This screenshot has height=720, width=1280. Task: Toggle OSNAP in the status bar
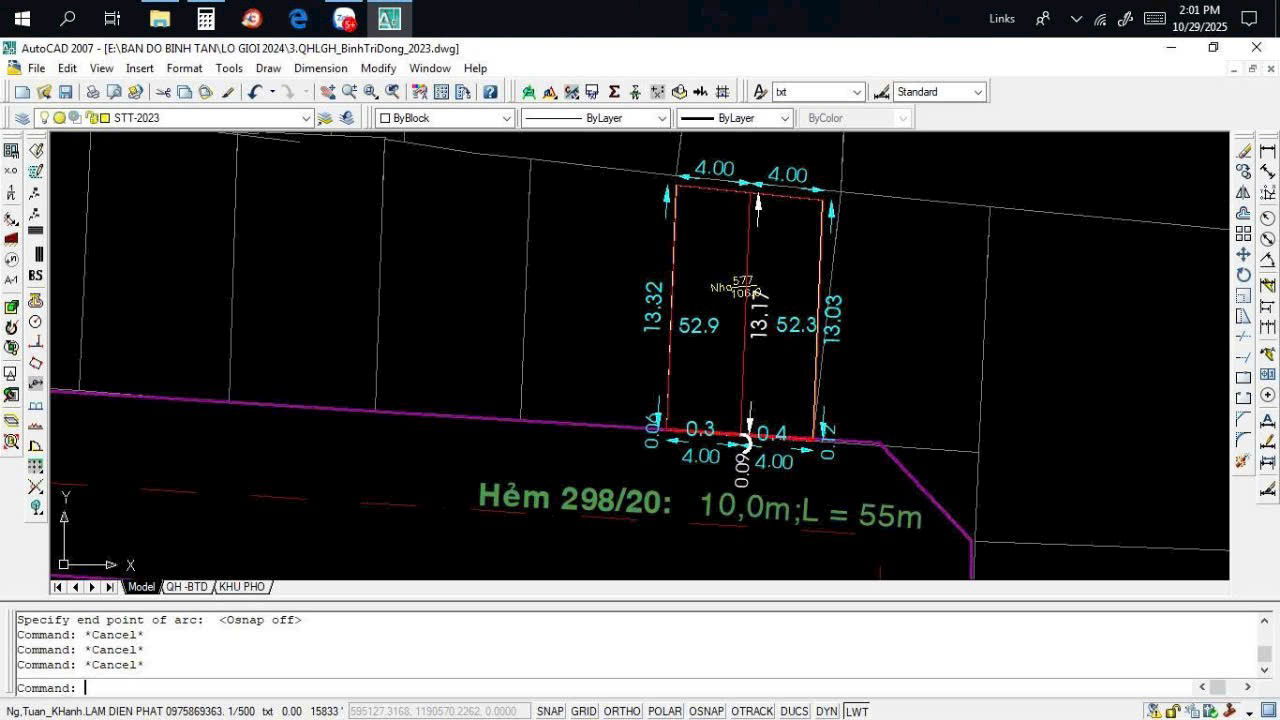point(706,711)
